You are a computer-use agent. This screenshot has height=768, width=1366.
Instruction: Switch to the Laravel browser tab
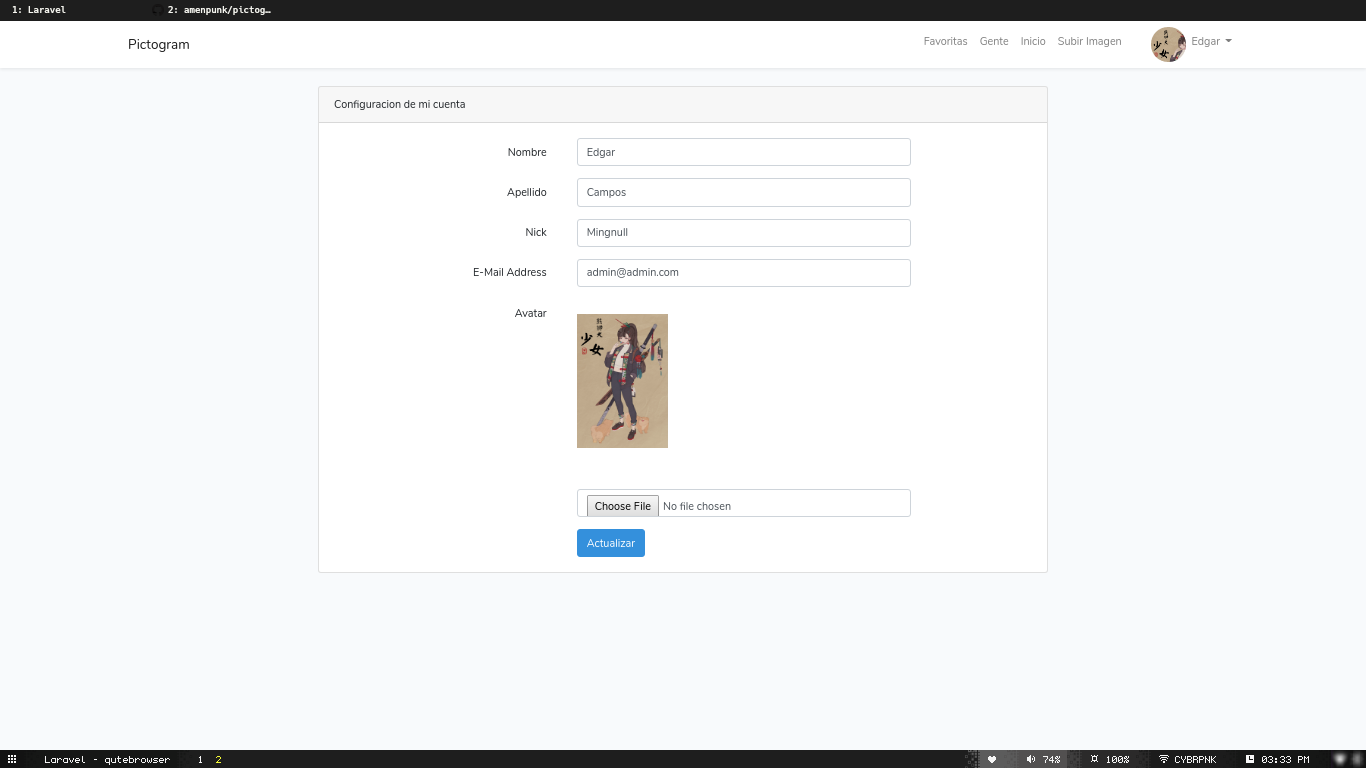pos(39,10)
